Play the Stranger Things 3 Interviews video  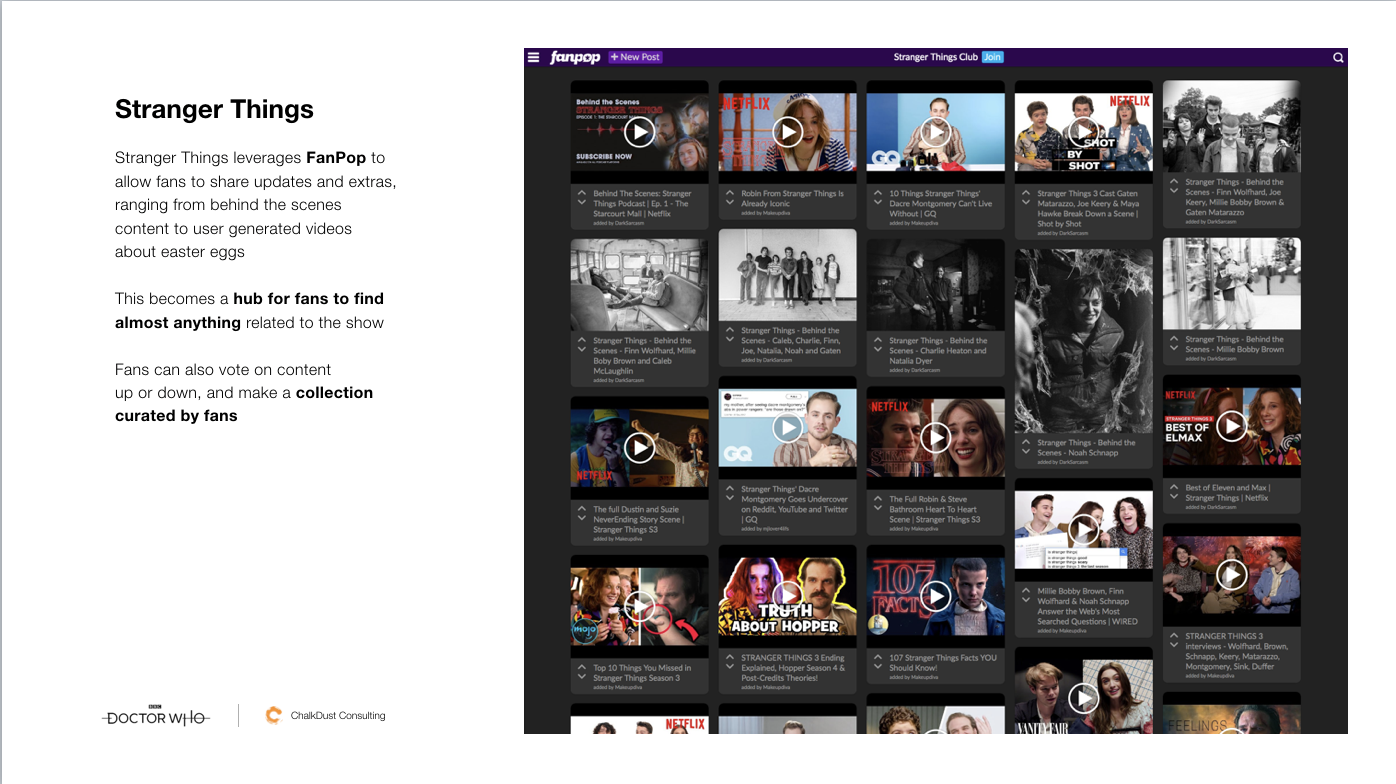(1231, 574)
